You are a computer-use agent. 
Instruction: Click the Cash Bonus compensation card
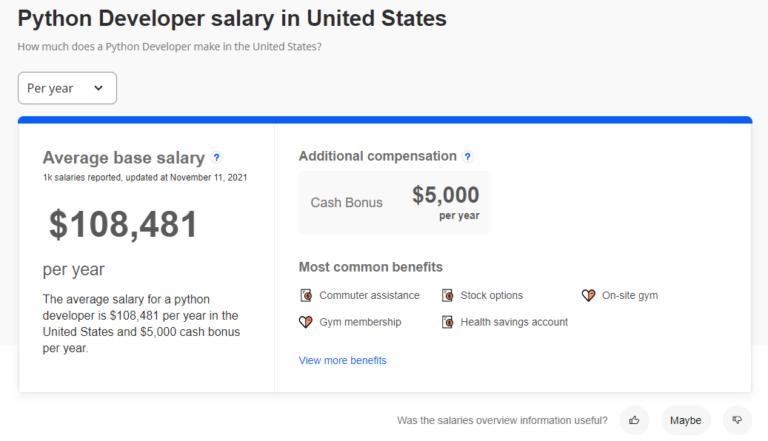click(x=394, y=202)
